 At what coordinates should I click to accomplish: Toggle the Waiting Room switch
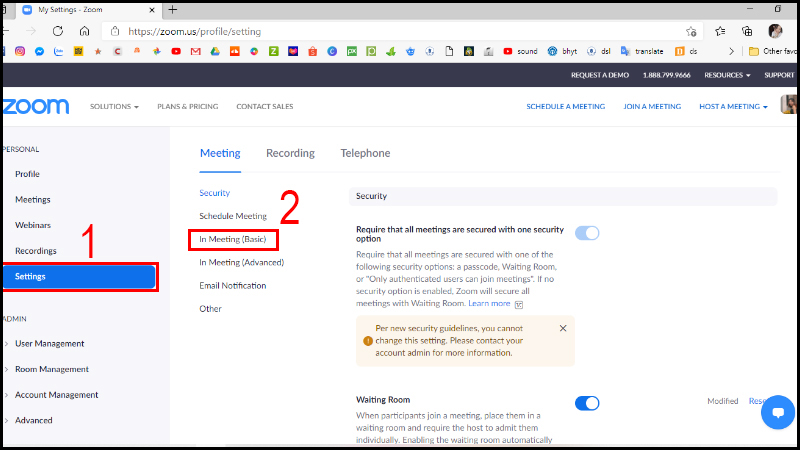coord(587,403)
